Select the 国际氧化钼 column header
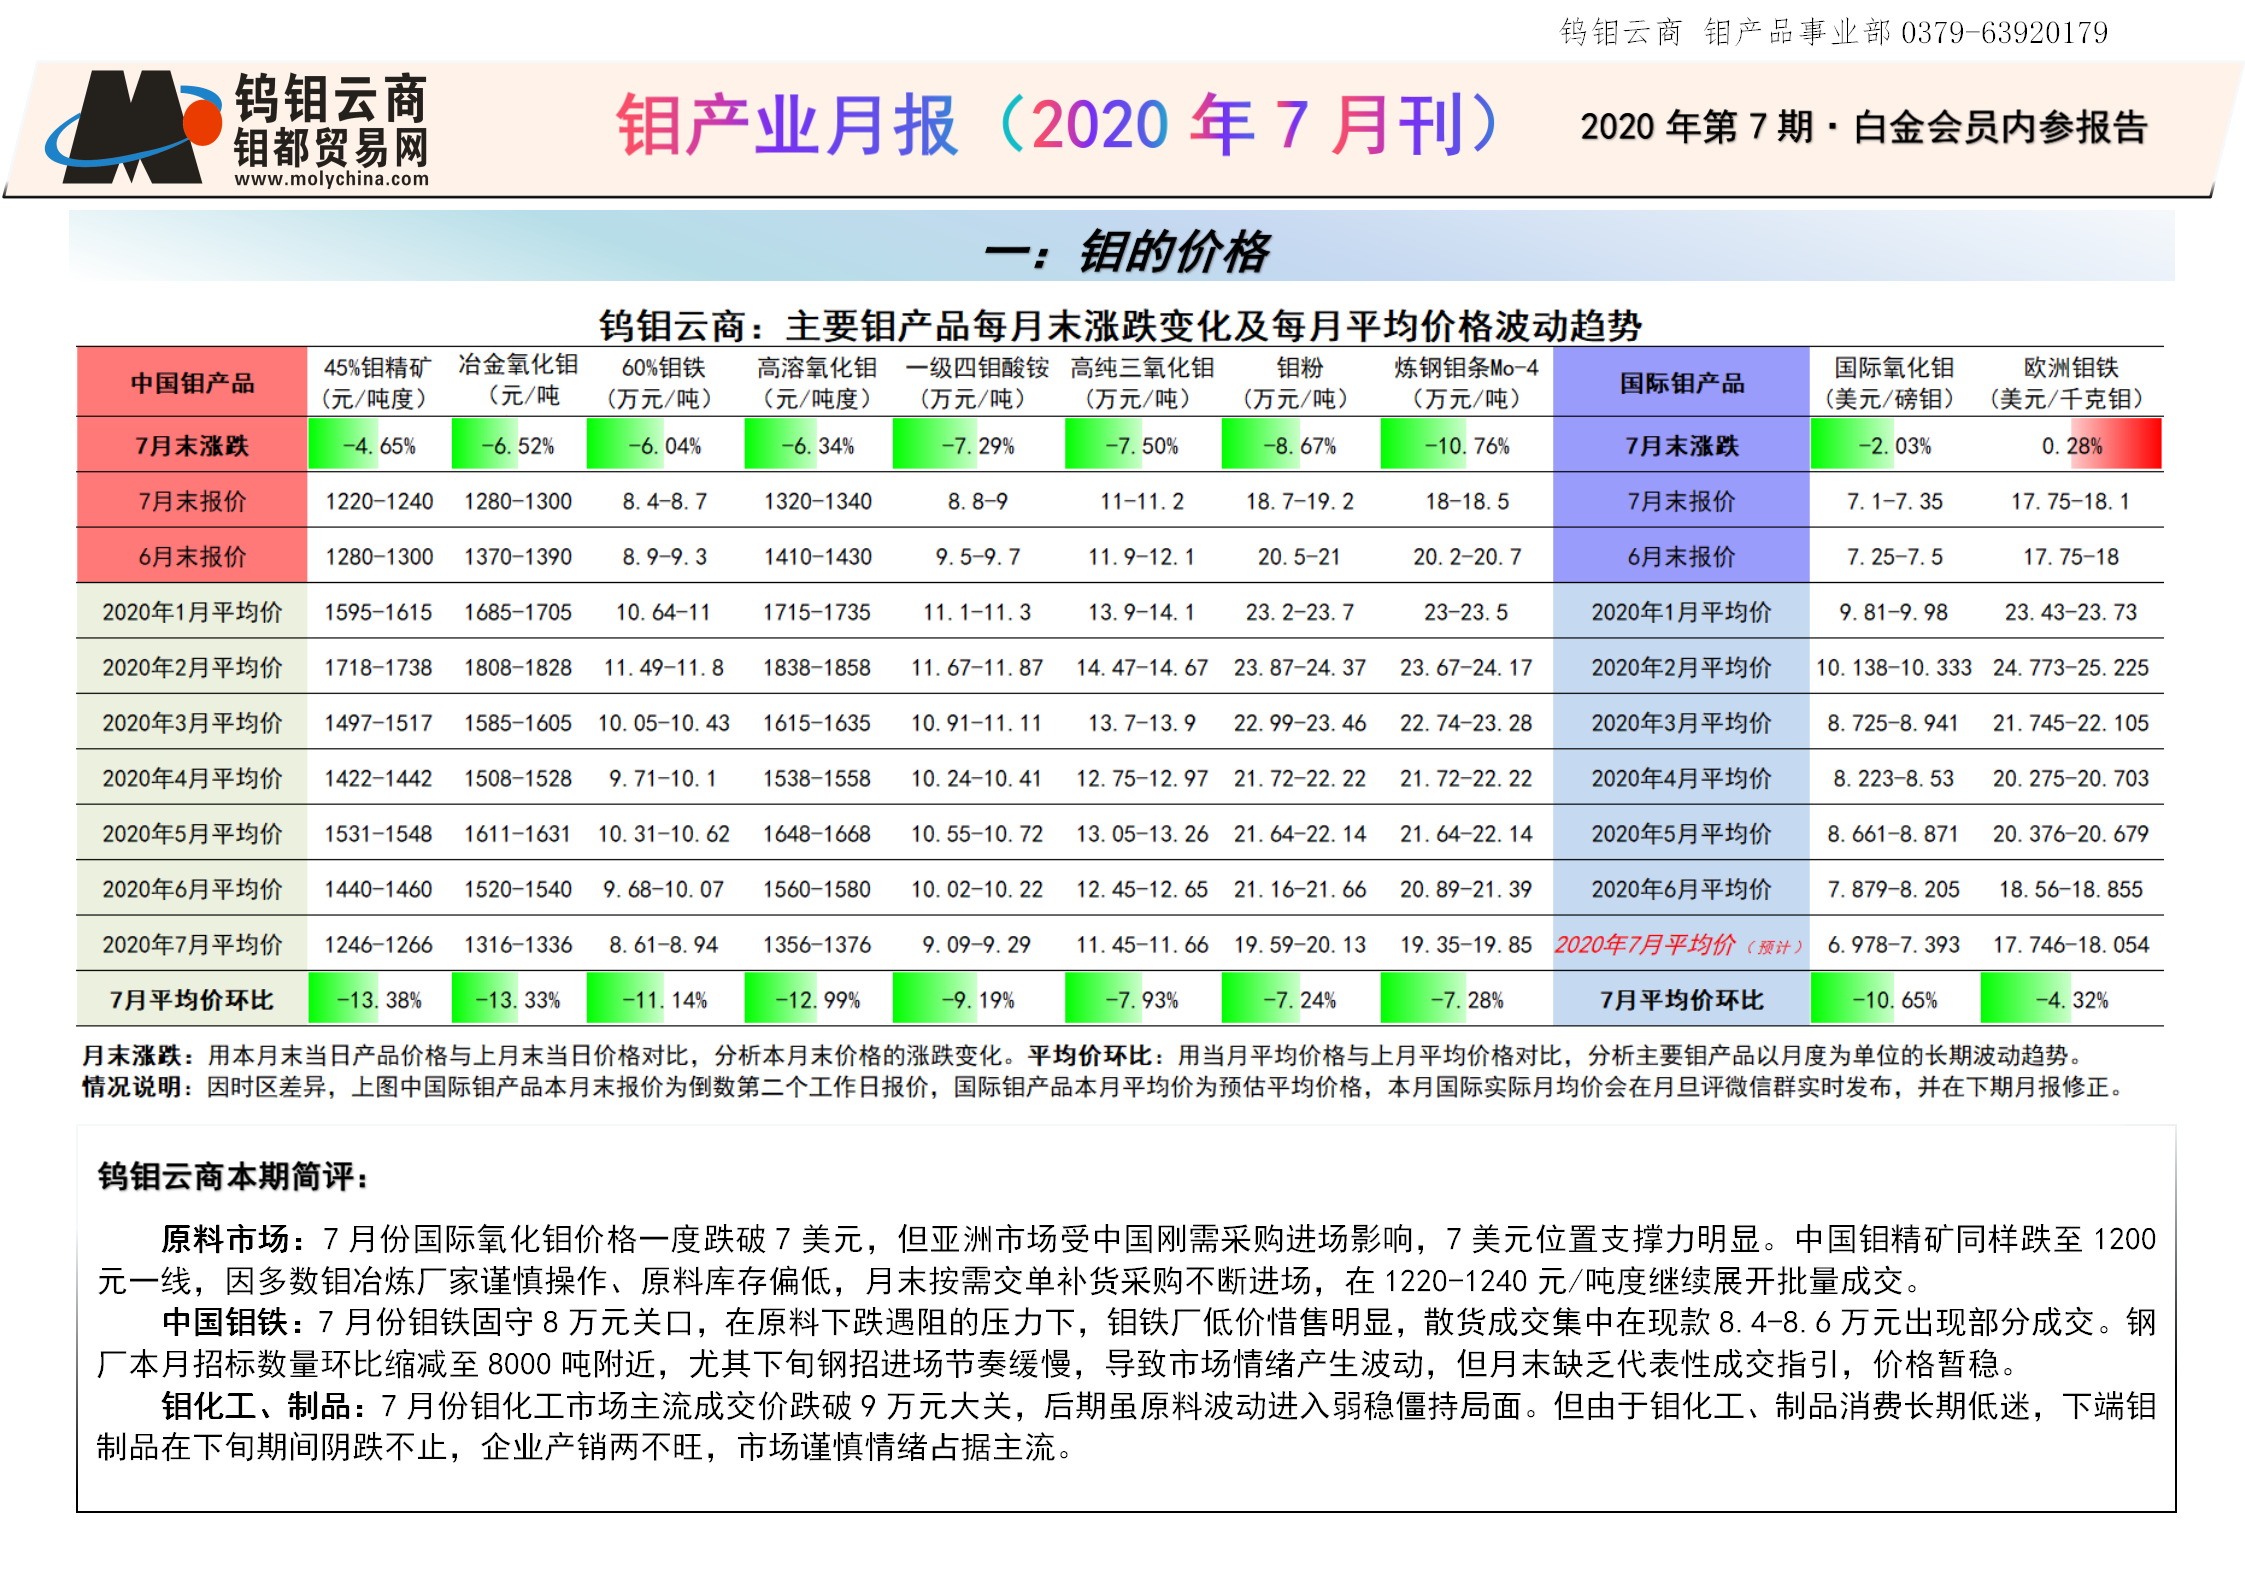Image resolution: width=2245 pixels, height=1587 pixels. pos(1893,383)
